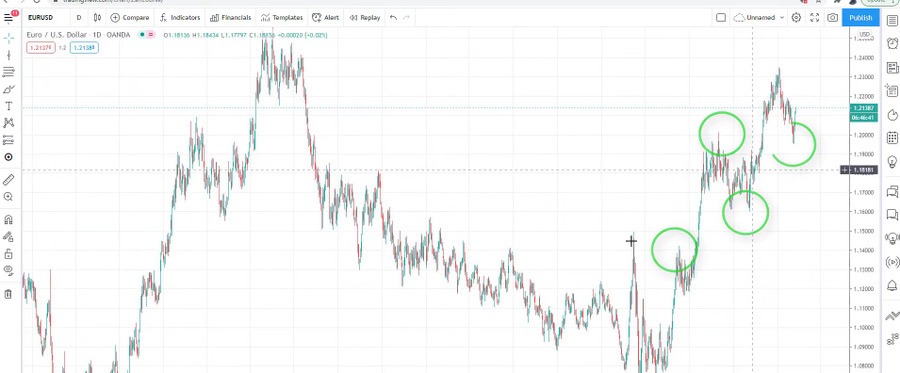Toggle the layout select square checkbox

coord(721,18)
